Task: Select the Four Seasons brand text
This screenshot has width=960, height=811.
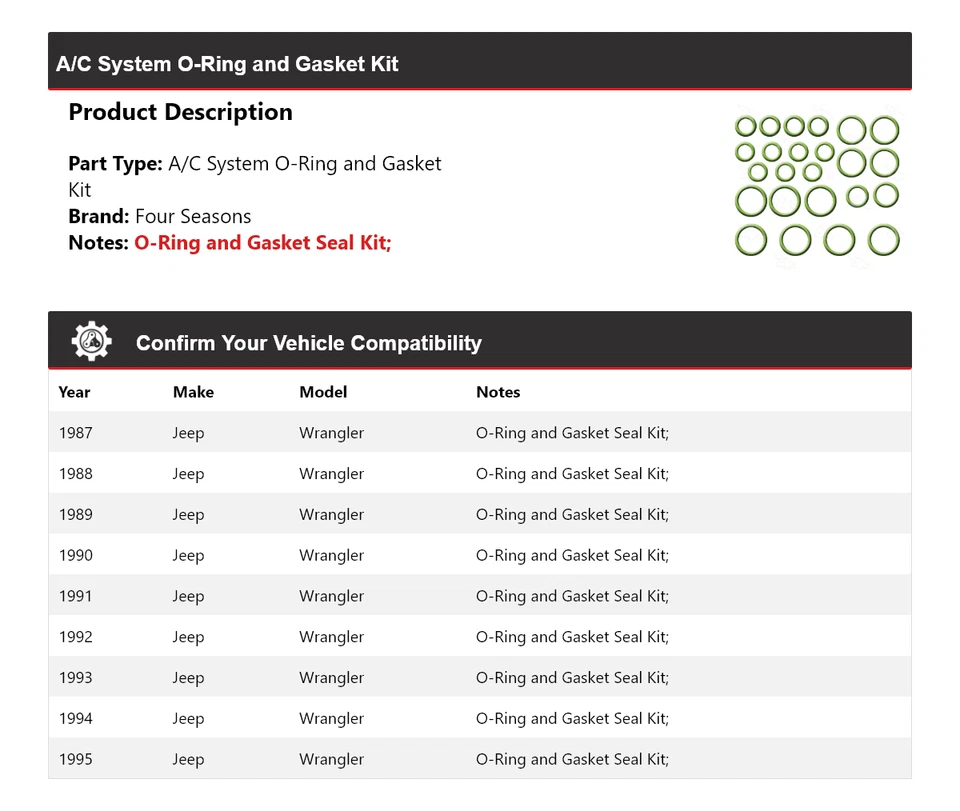Action: [x=193, y=217]
